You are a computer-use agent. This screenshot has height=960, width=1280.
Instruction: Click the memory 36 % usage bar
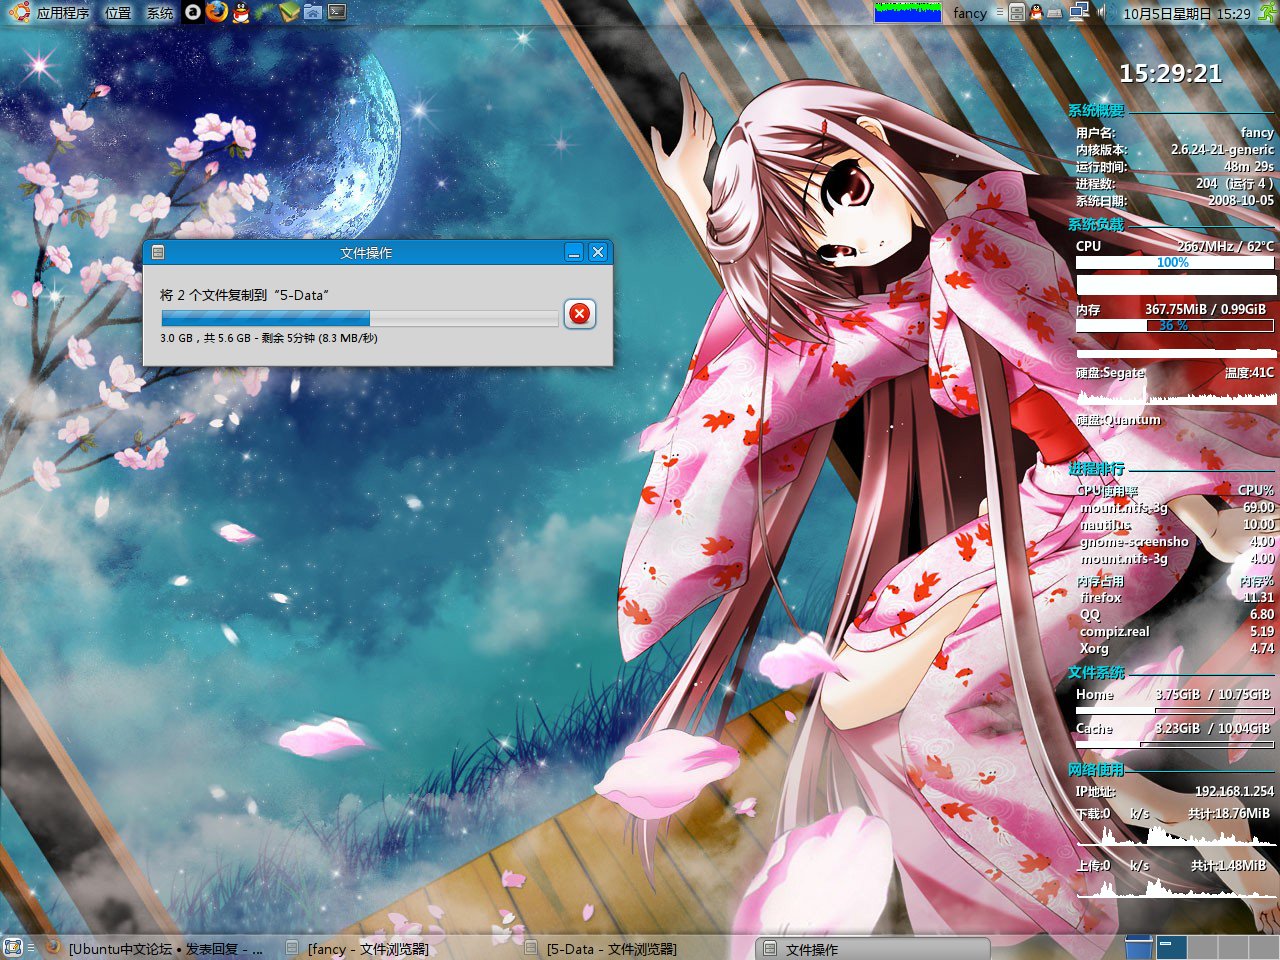click(1175, 325)
